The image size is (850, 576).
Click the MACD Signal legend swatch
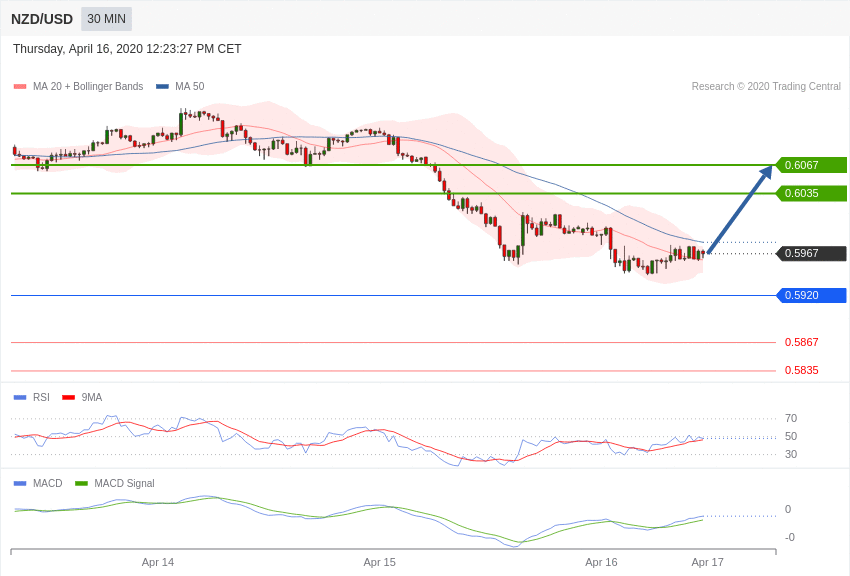coord(81,483)
